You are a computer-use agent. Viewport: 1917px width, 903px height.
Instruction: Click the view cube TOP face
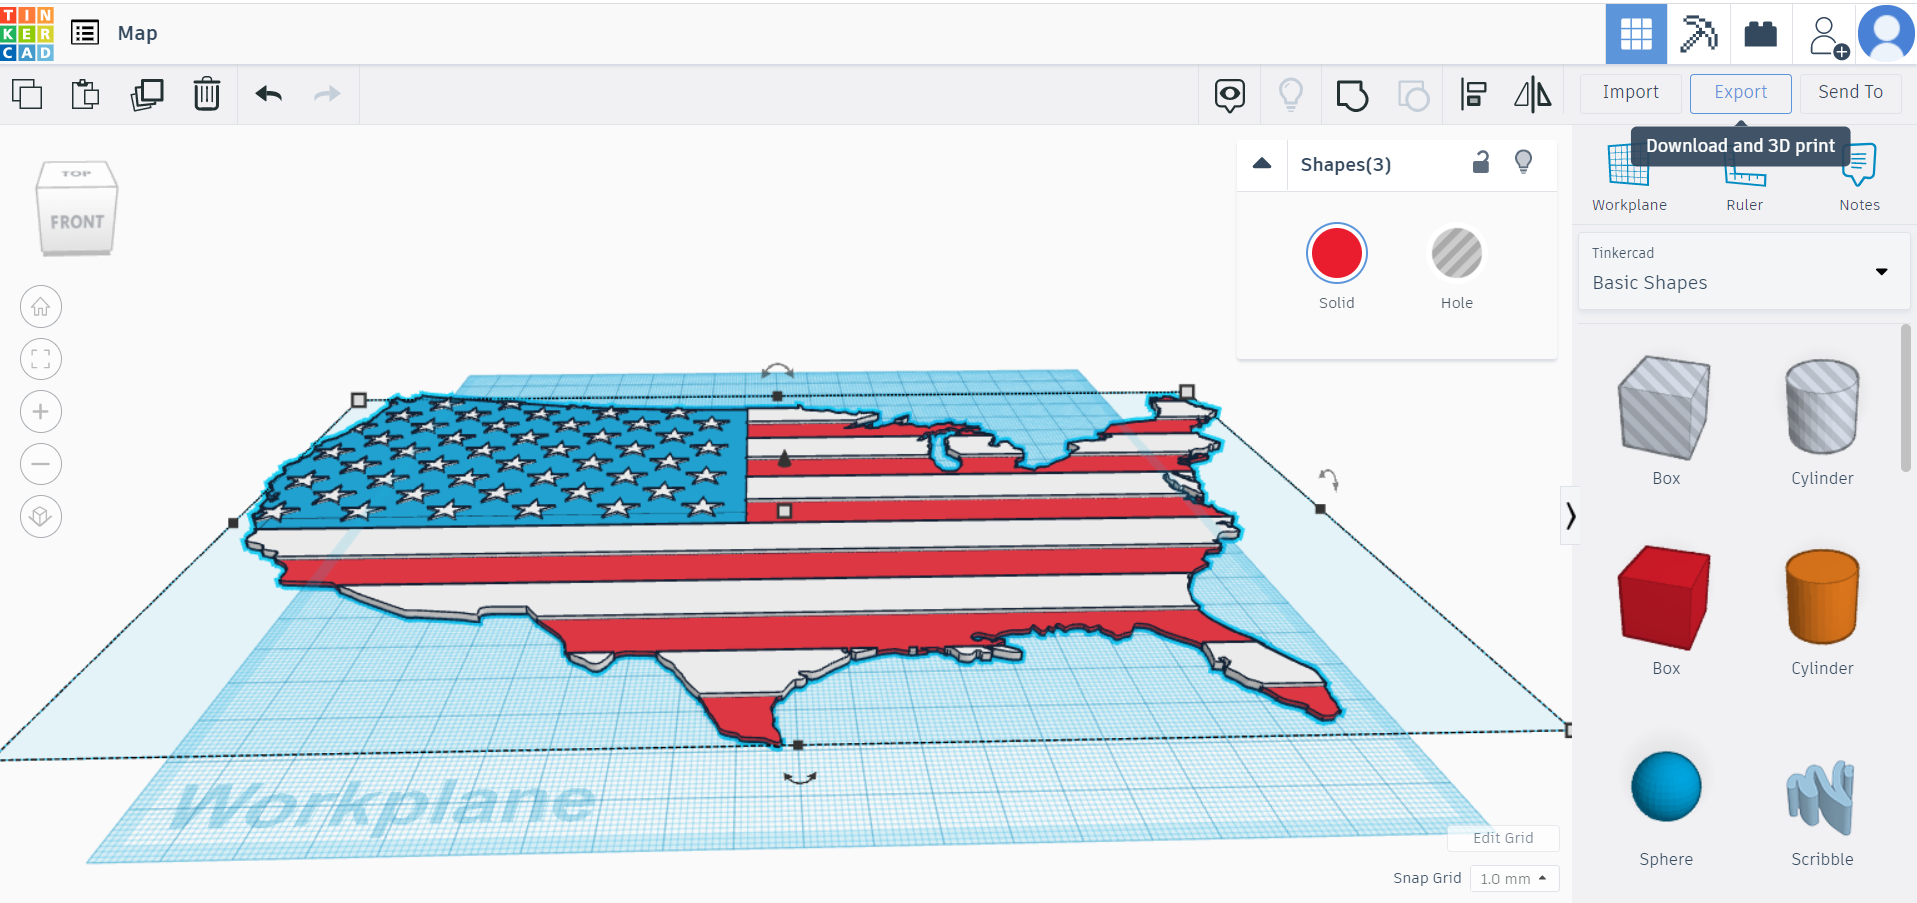click(x=76, y=174)
